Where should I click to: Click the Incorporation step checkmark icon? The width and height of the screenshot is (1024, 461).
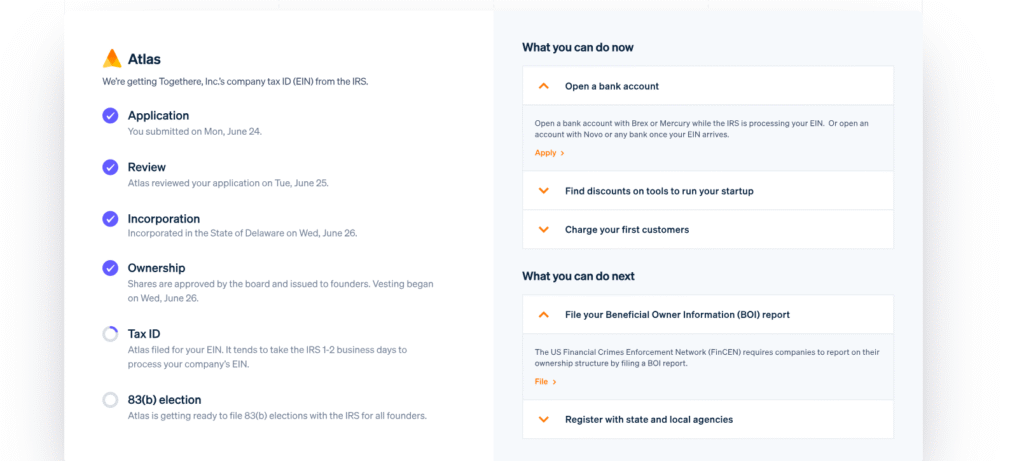click(111, 219)
